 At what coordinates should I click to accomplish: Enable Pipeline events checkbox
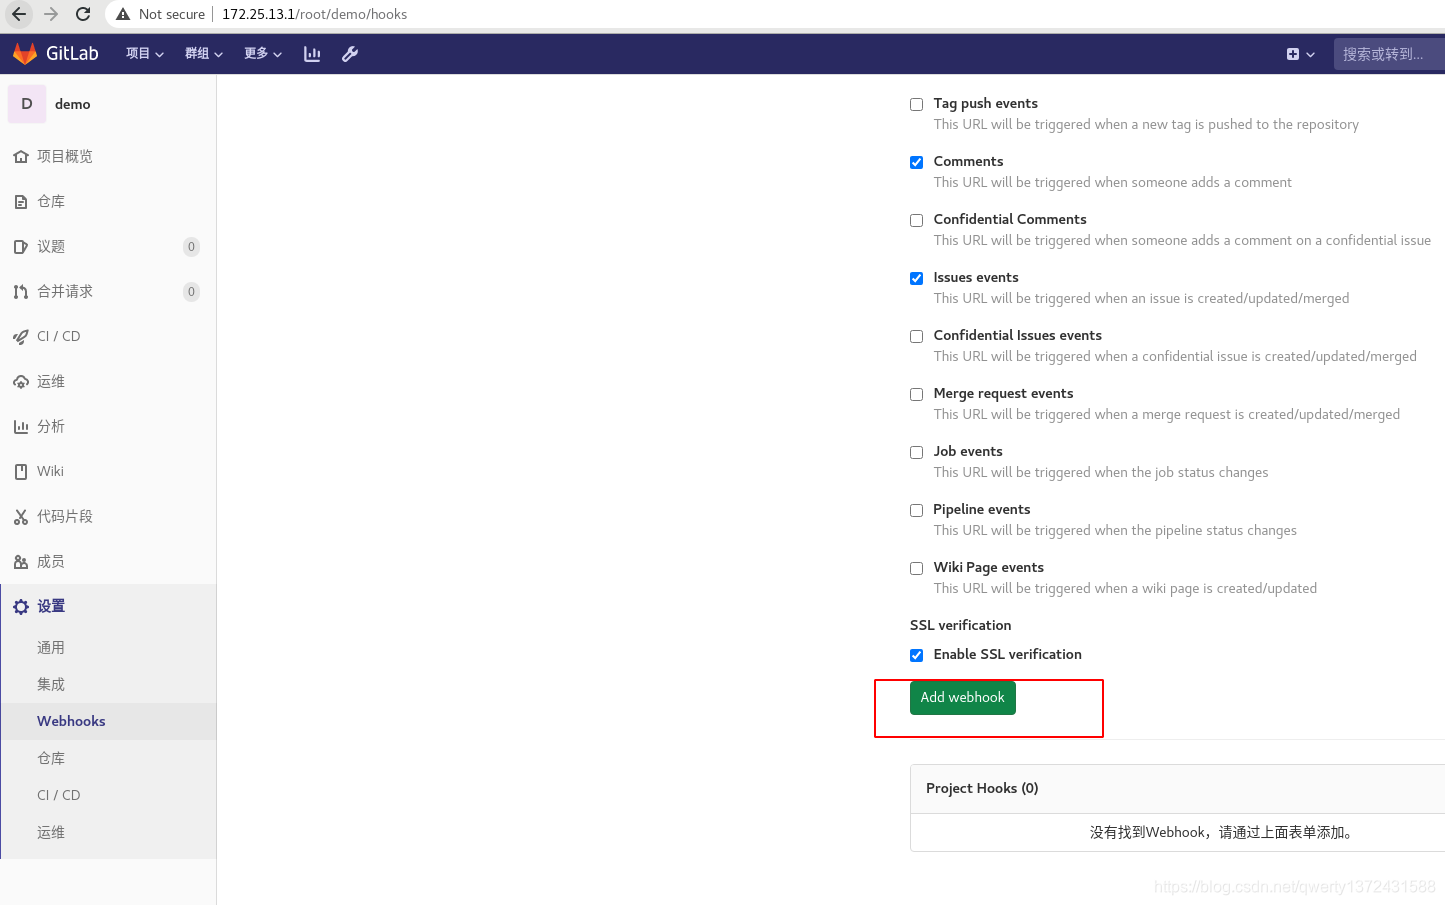click(916, 510)
